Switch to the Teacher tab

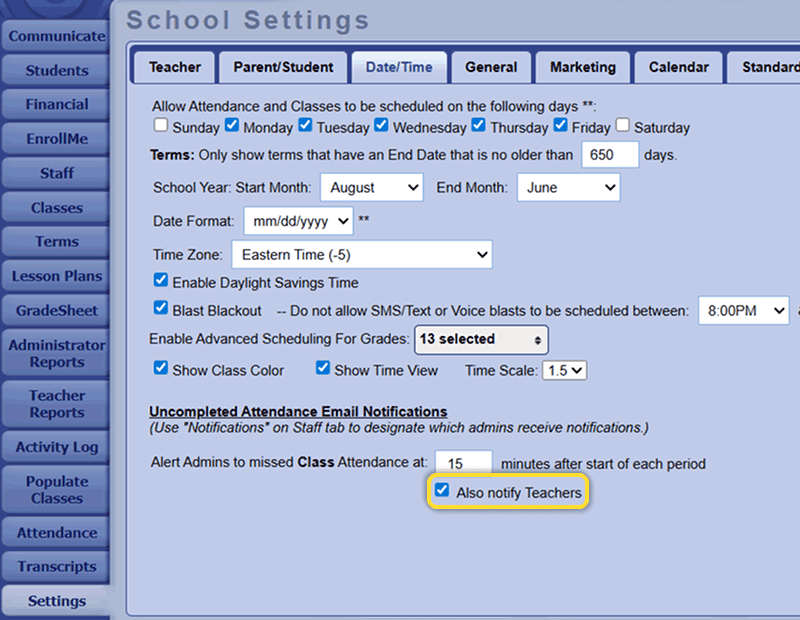[x=175, y=67]
